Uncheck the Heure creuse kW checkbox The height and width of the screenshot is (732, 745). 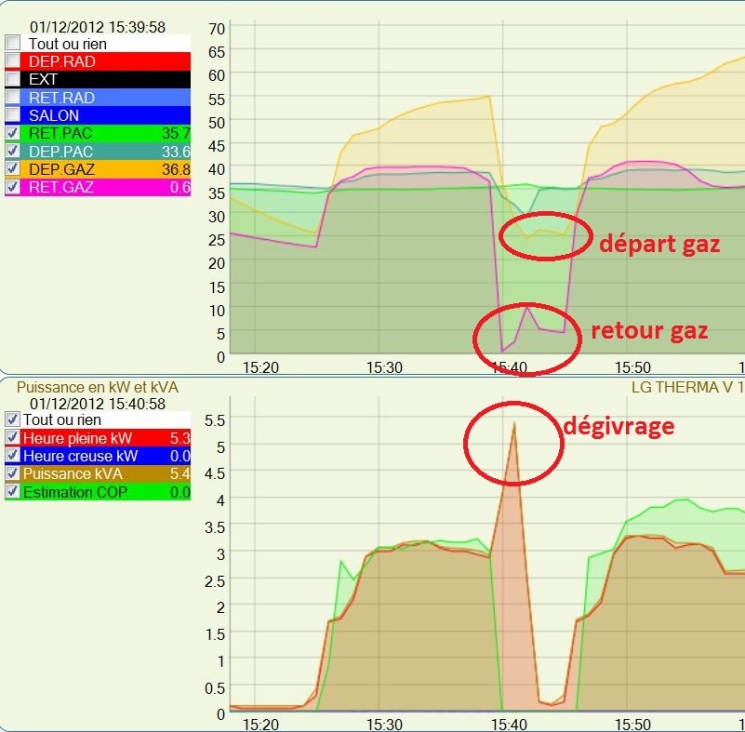(12, 456)
